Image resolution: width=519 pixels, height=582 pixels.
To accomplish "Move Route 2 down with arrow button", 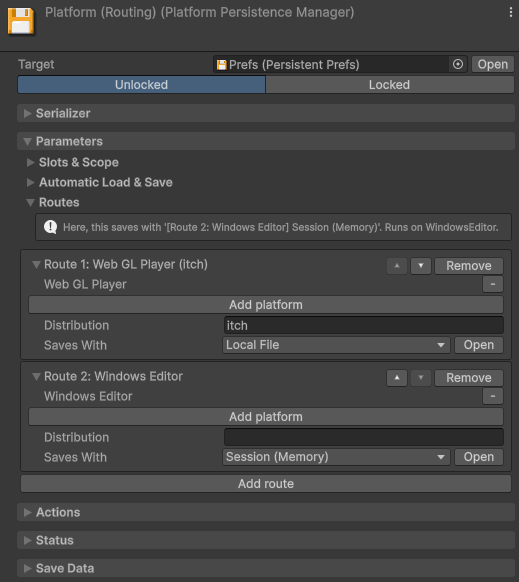I will (x=421, y=378).
